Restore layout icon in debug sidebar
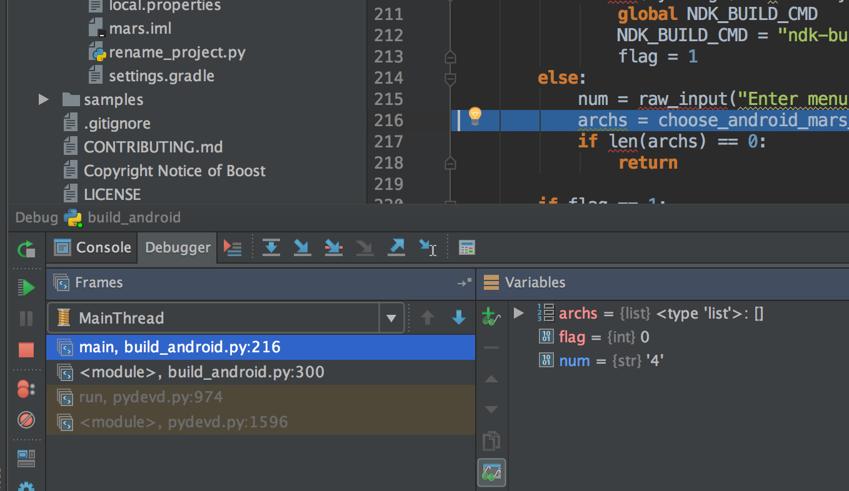 26,458
